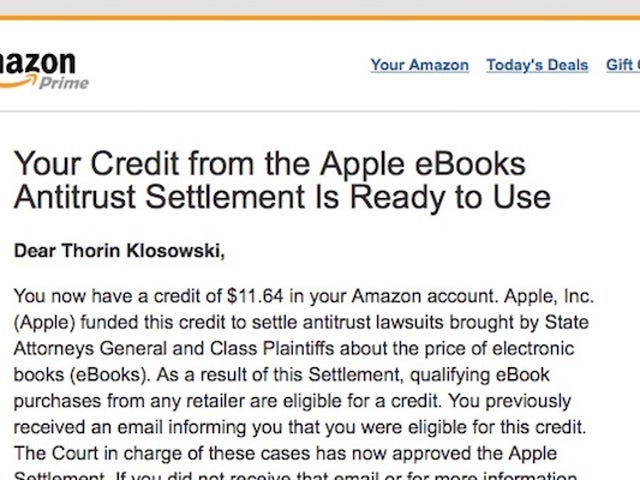
Task: Click 'Class Plaintiffs' in the body text
Action: [272, 349]
